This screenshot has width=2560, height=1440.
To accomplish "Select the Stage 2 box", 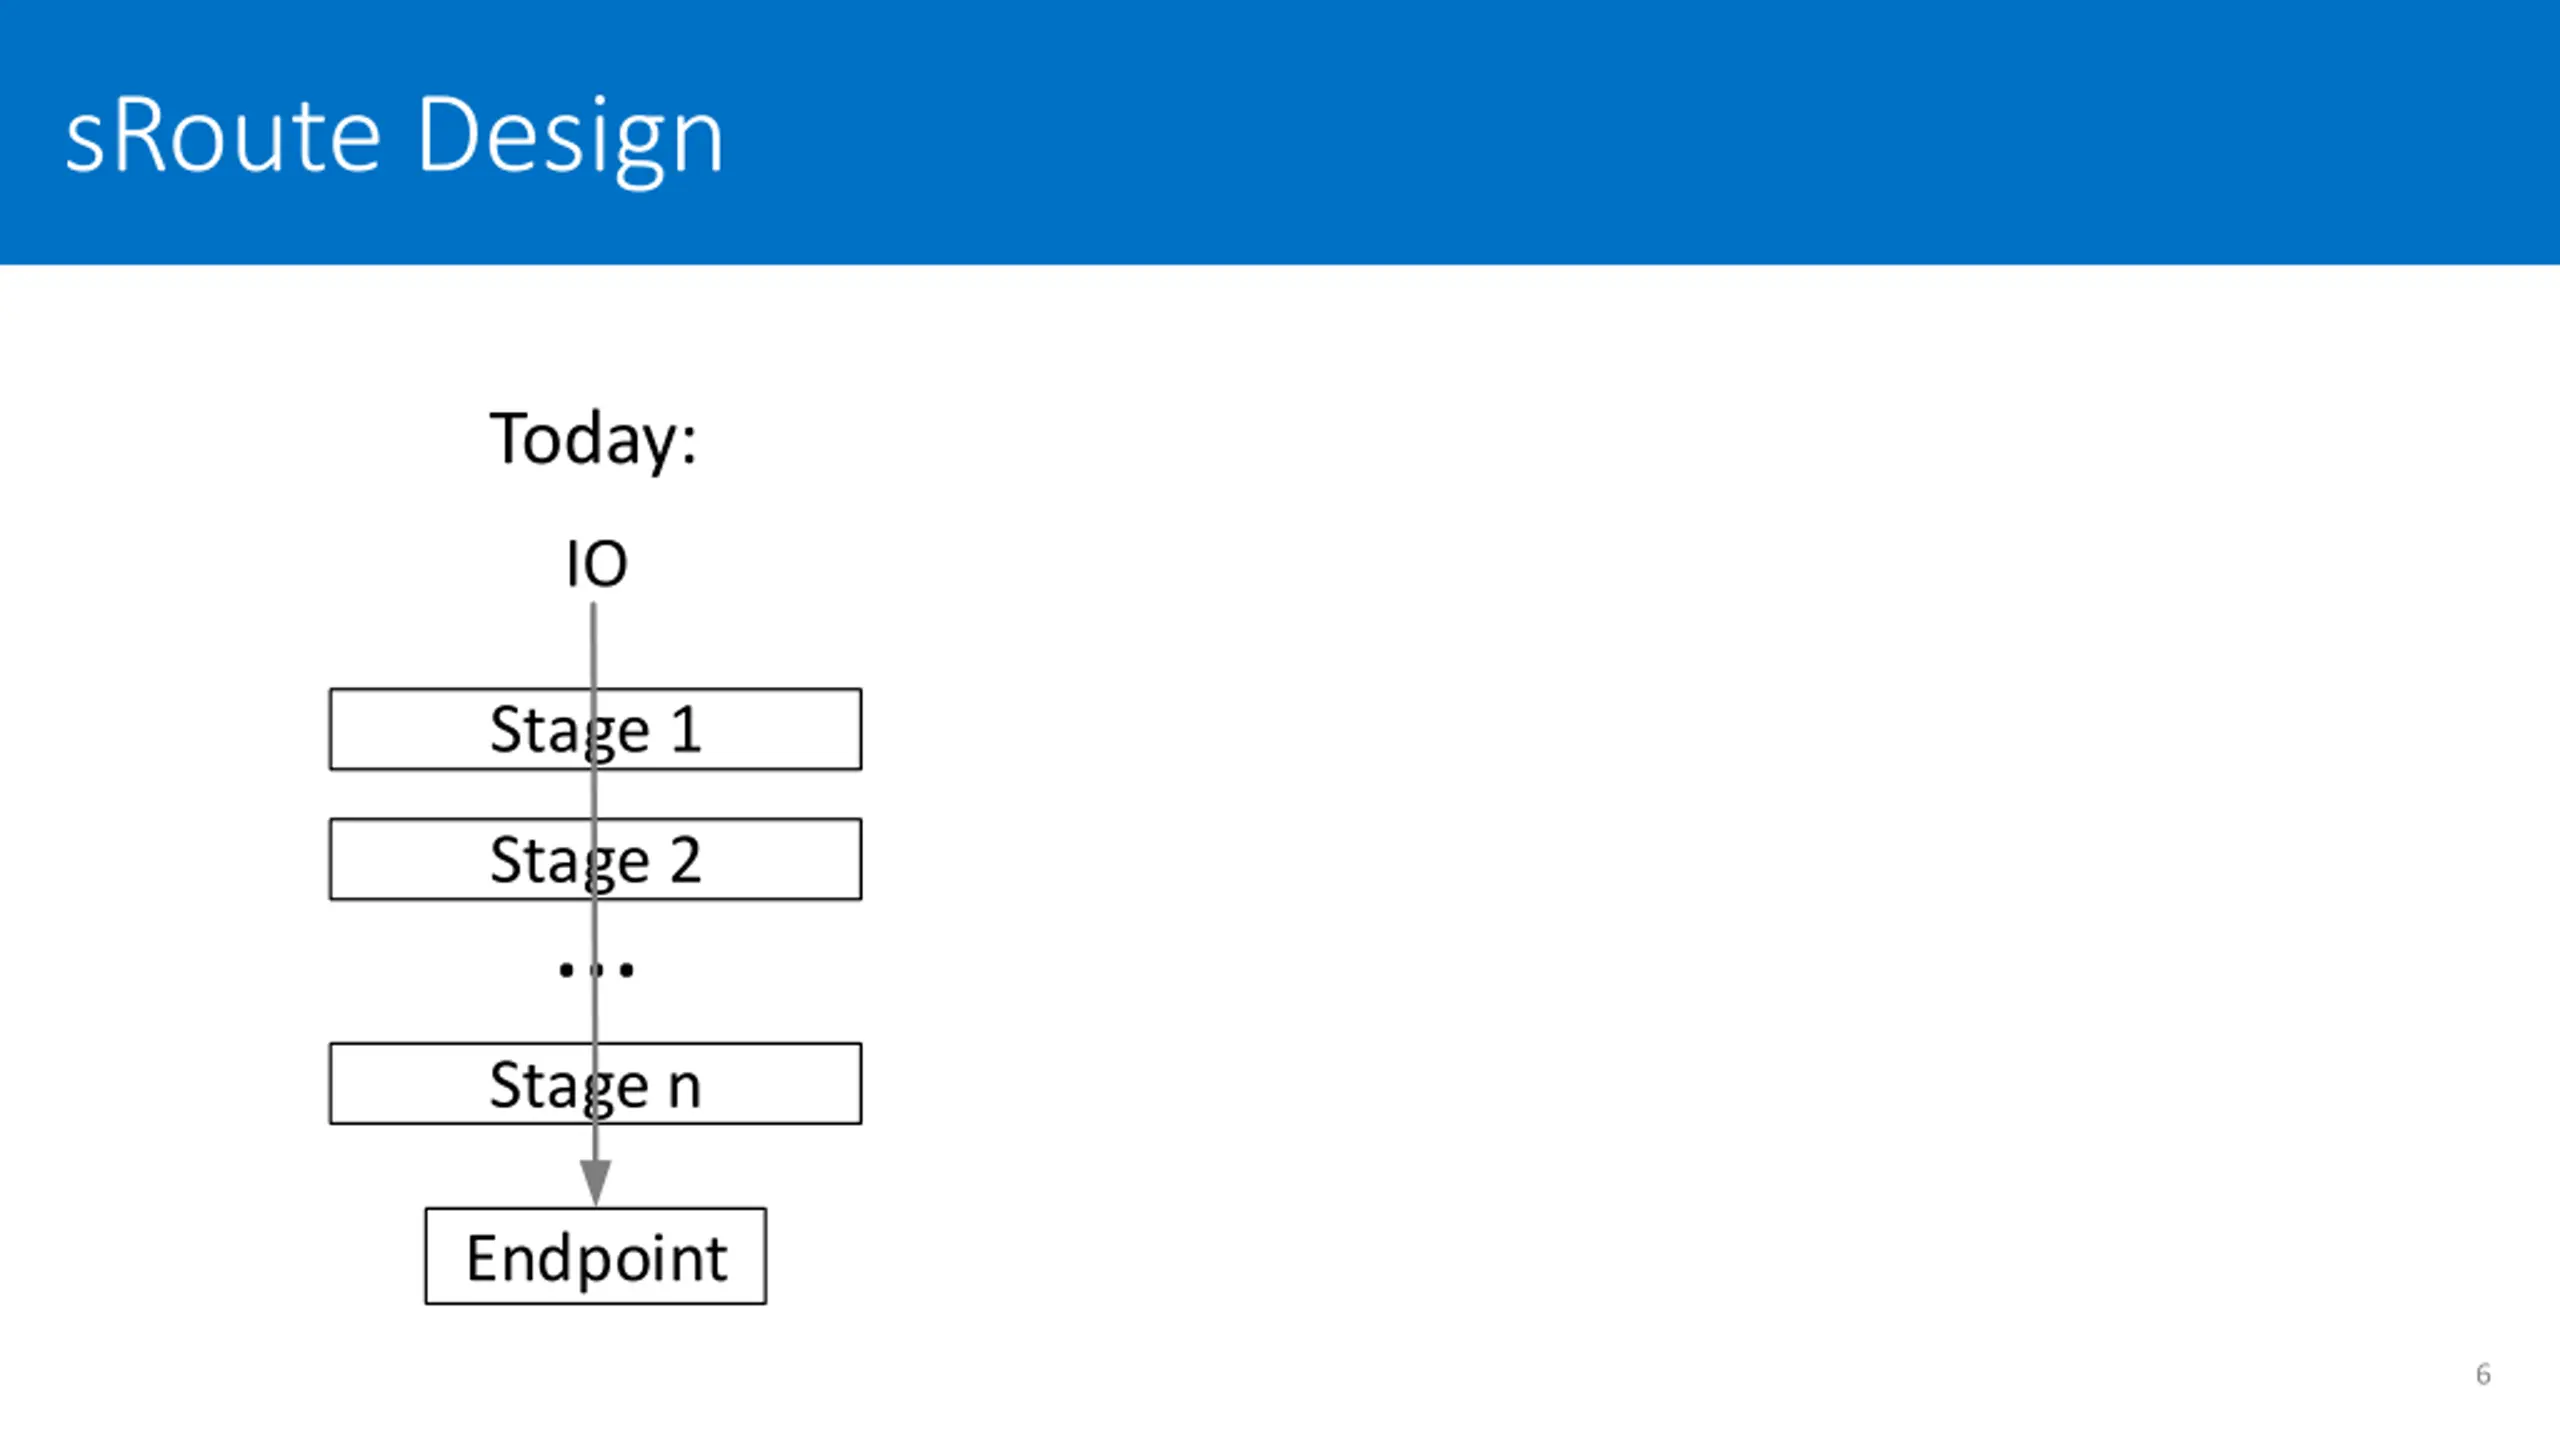I will (595, 859).
